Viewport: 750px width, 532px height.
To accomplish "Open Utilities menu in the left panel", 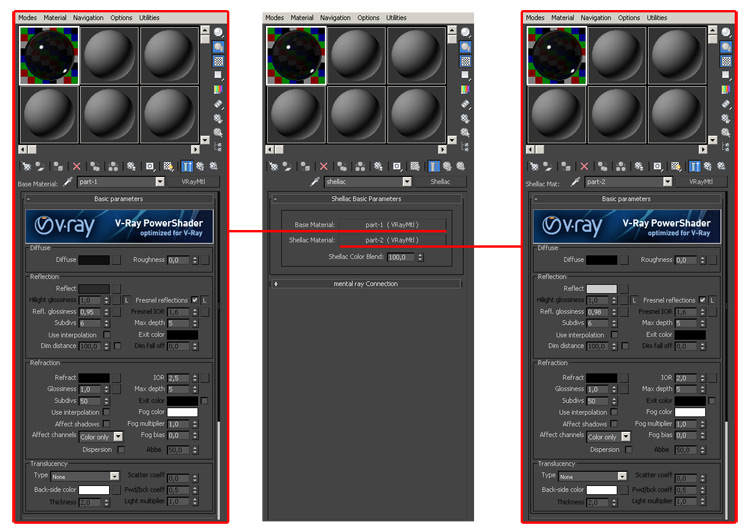I will [x=148, y=17].
